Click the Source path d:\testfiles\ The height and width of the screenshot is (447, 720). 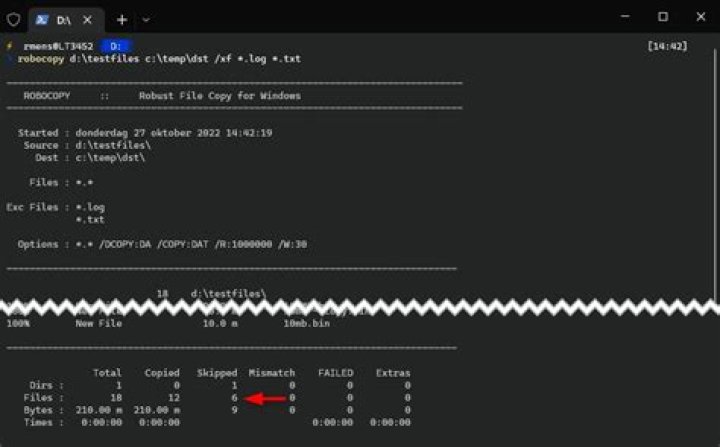tap(113, 145)
